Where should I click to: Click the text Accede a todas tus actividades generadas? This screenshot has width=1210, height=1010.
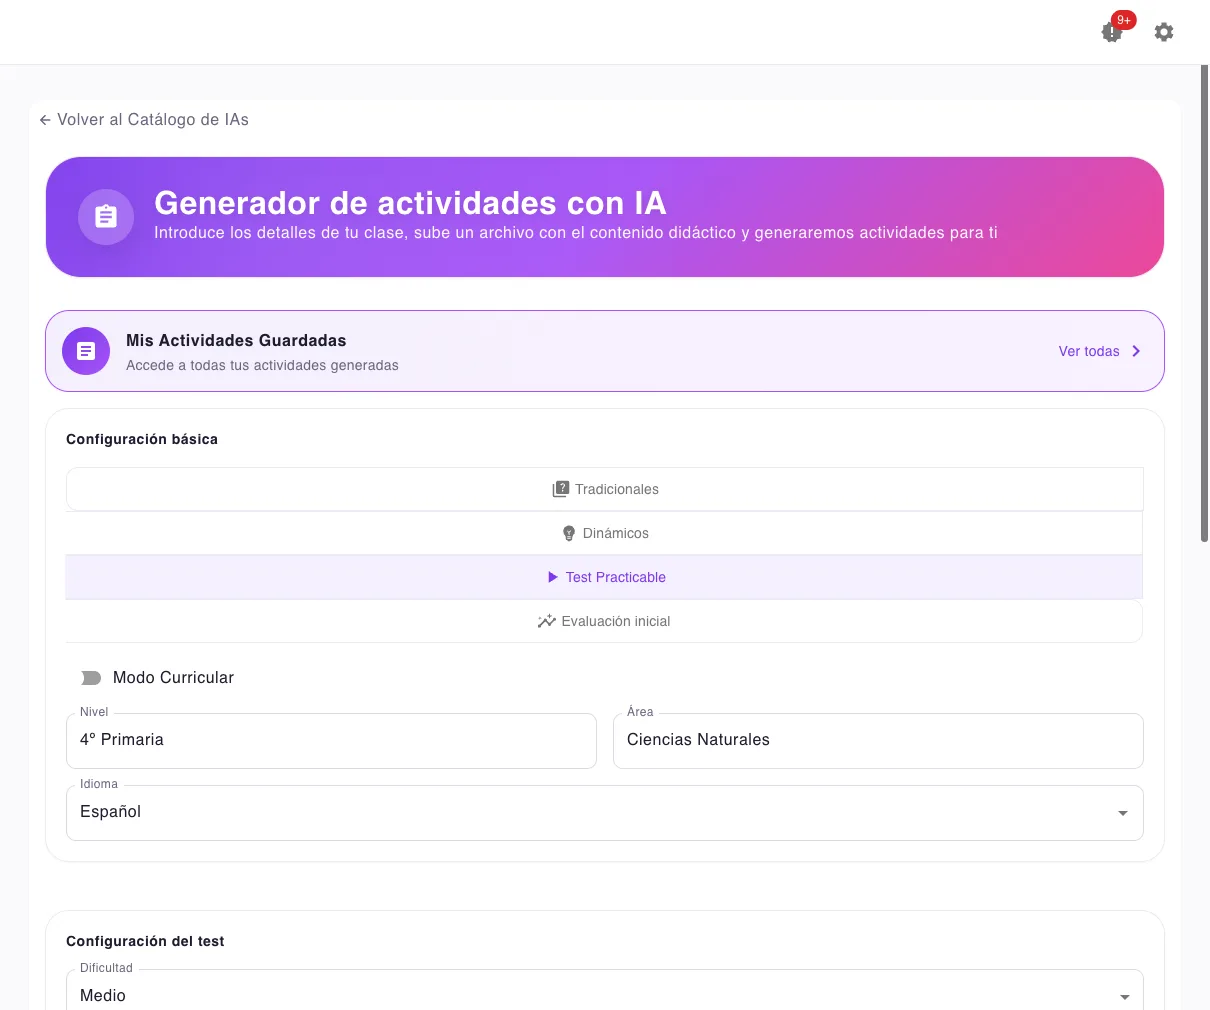[x=262, y=365]
